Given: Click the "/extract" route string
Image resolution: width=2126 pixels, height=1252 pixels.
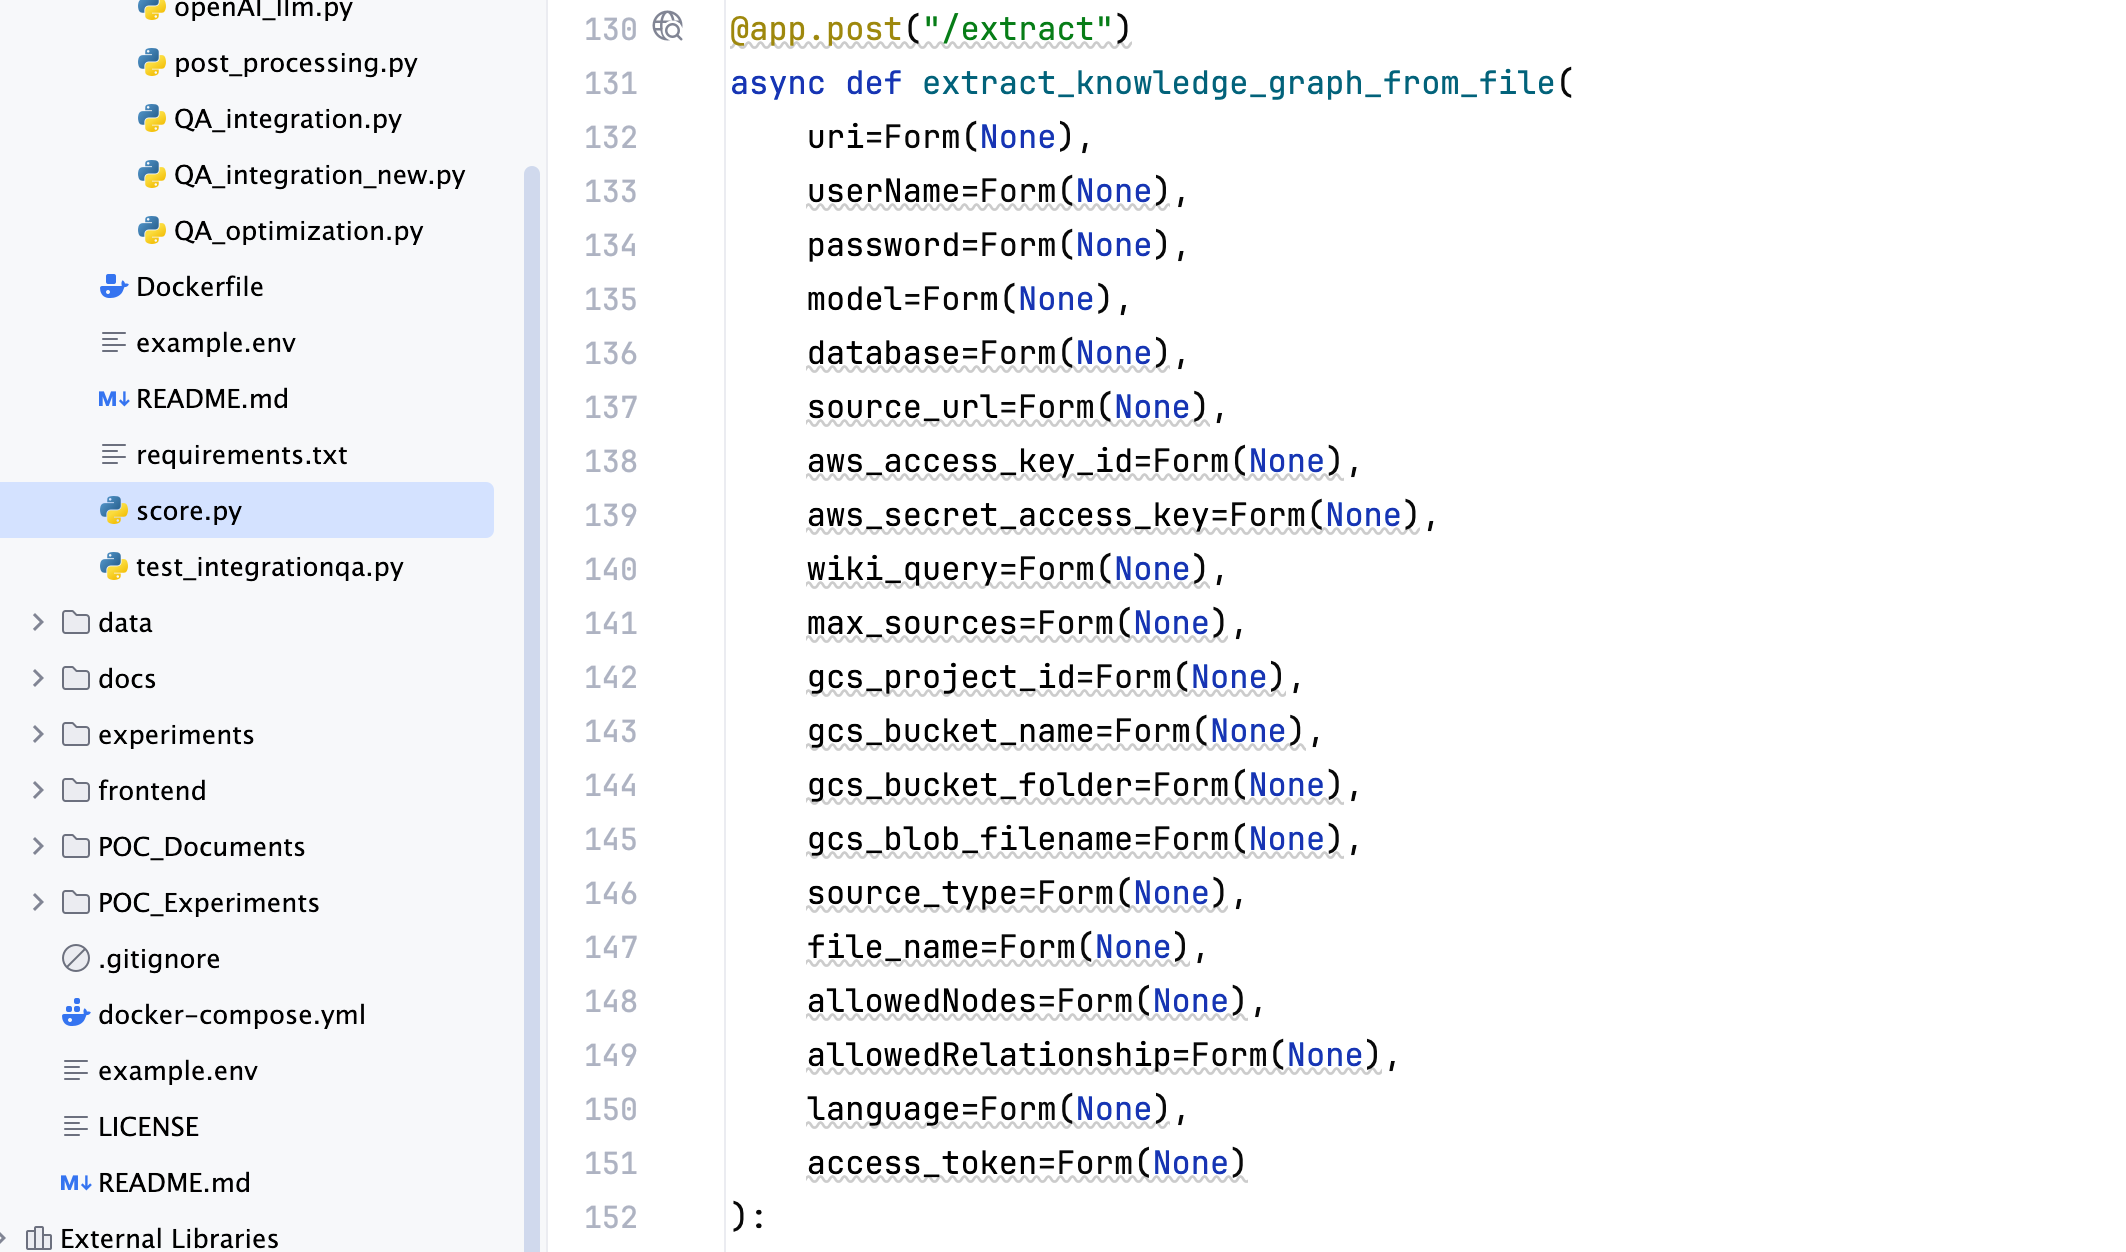Looking at the screenshot, I should 1018,29.
